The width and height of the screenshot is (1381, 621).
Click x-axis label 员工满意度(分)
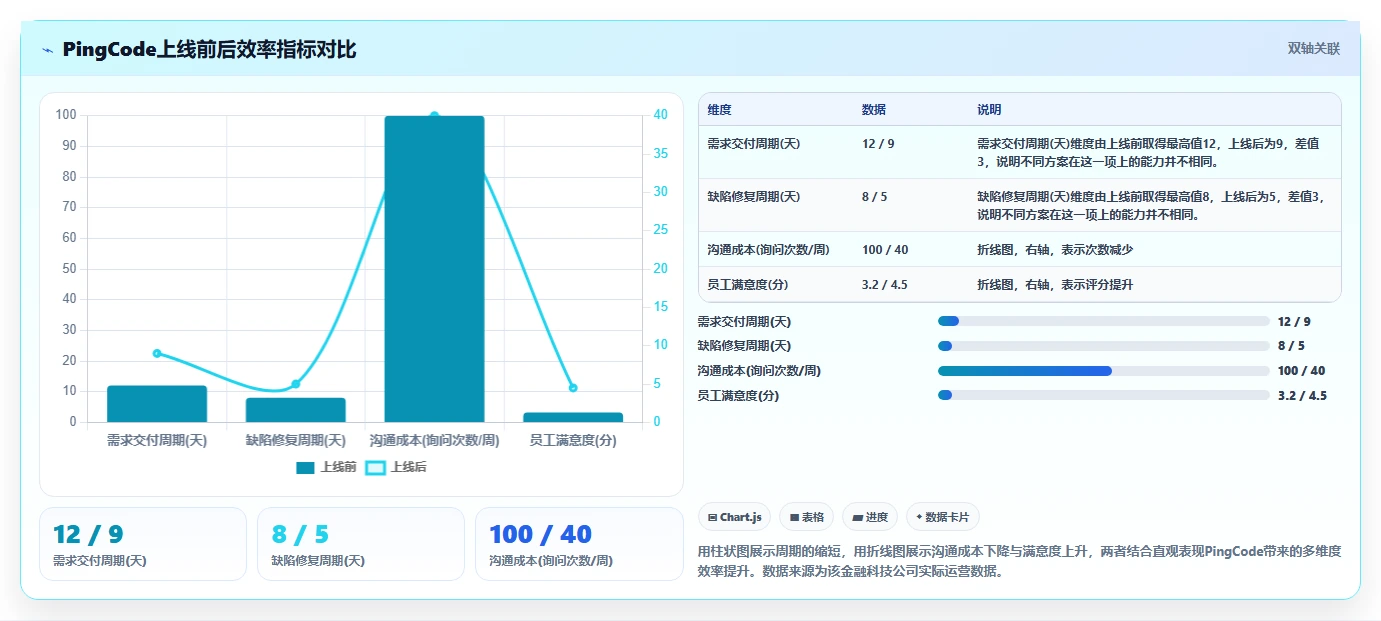(x=573, y=440)
